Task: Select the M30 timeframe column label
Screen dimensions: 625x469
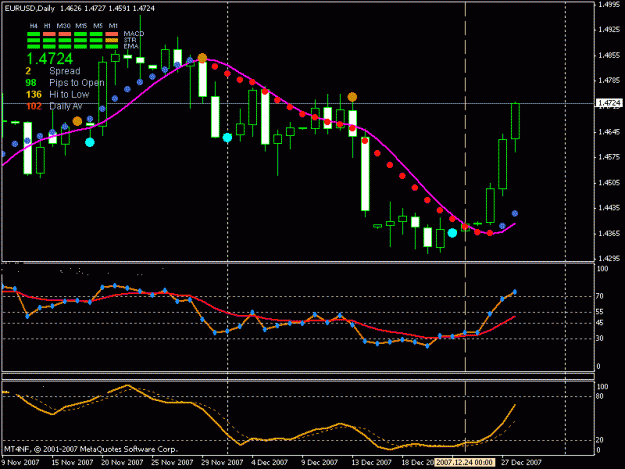Action: (63, 26)
